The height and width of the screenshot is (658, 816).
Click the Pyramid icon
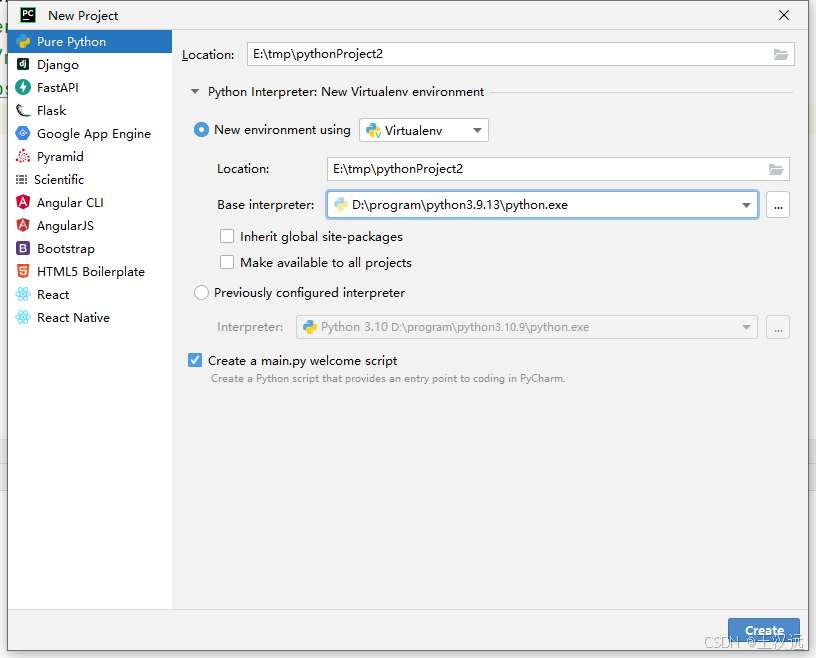coord(23,156)
